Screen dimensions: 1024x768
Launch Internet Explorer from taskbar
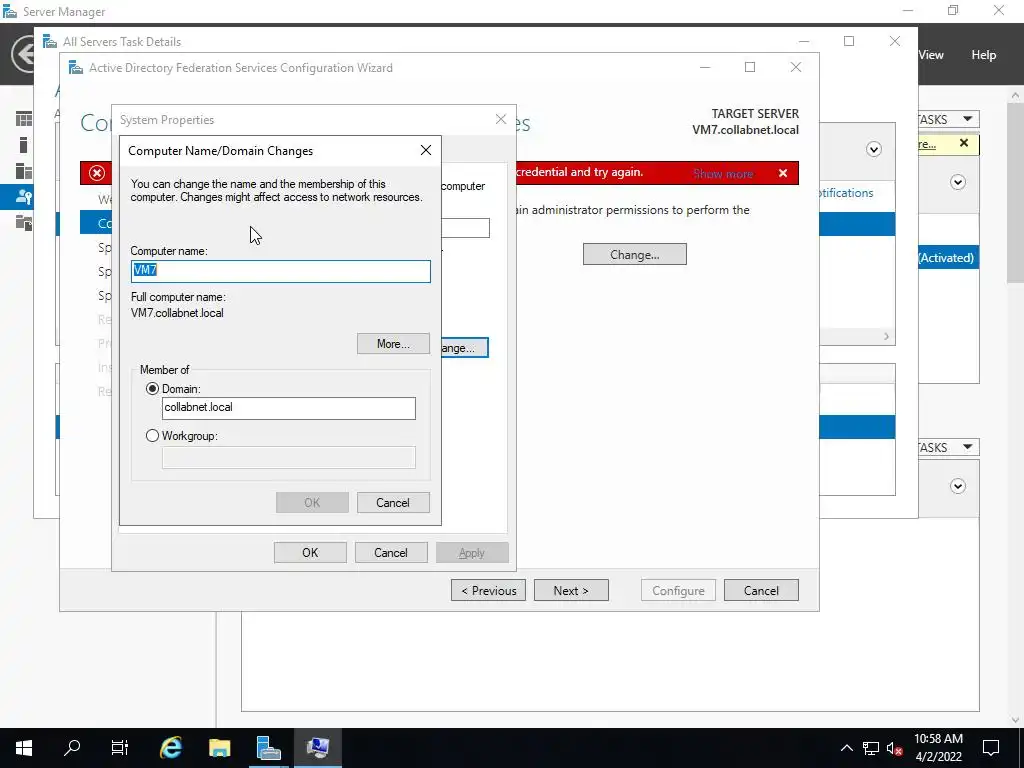click(x=170, y=748)
